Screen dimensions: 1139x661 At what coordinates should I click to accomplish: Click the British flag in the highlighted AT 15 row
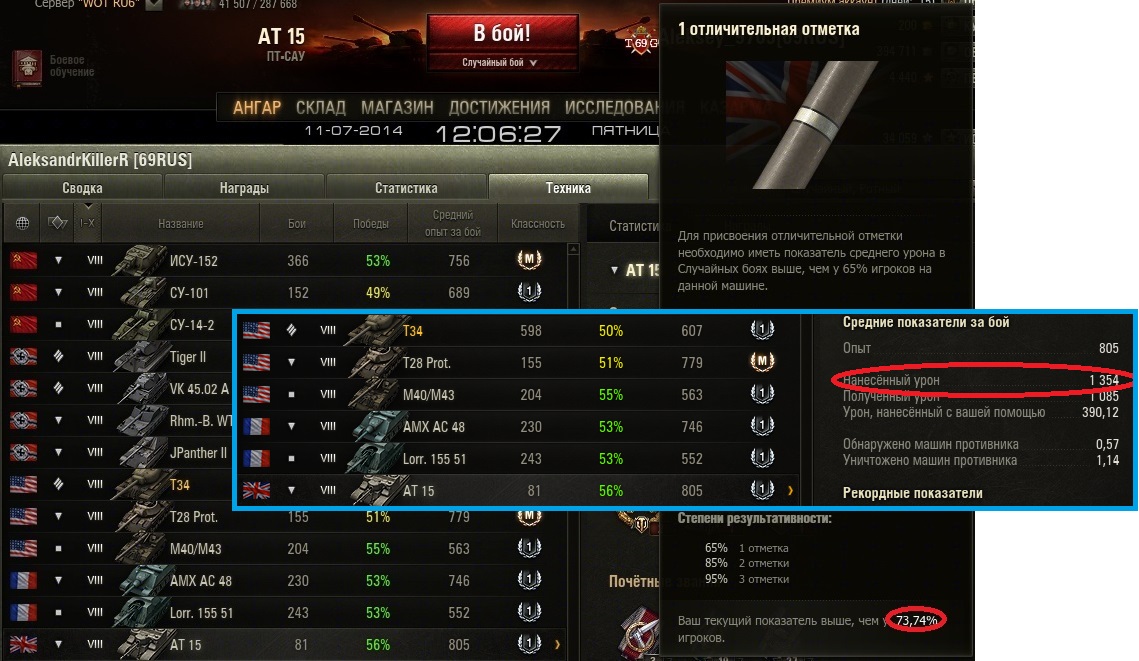click(x=256, y=490)
